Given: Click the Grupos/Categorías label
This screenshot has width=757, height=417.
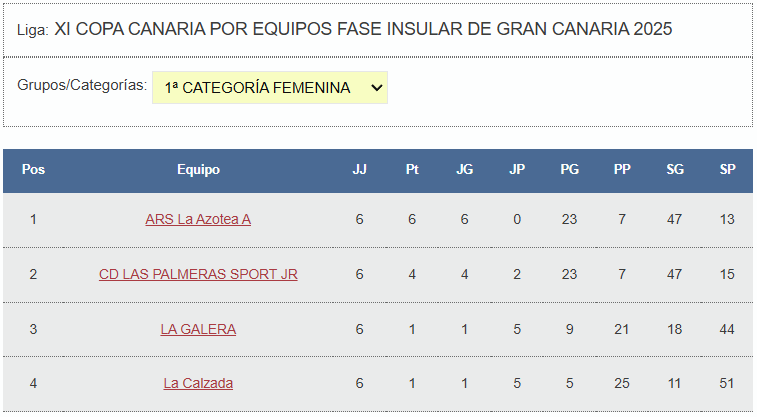Looking at the screenshot, I should click(82, 85).
